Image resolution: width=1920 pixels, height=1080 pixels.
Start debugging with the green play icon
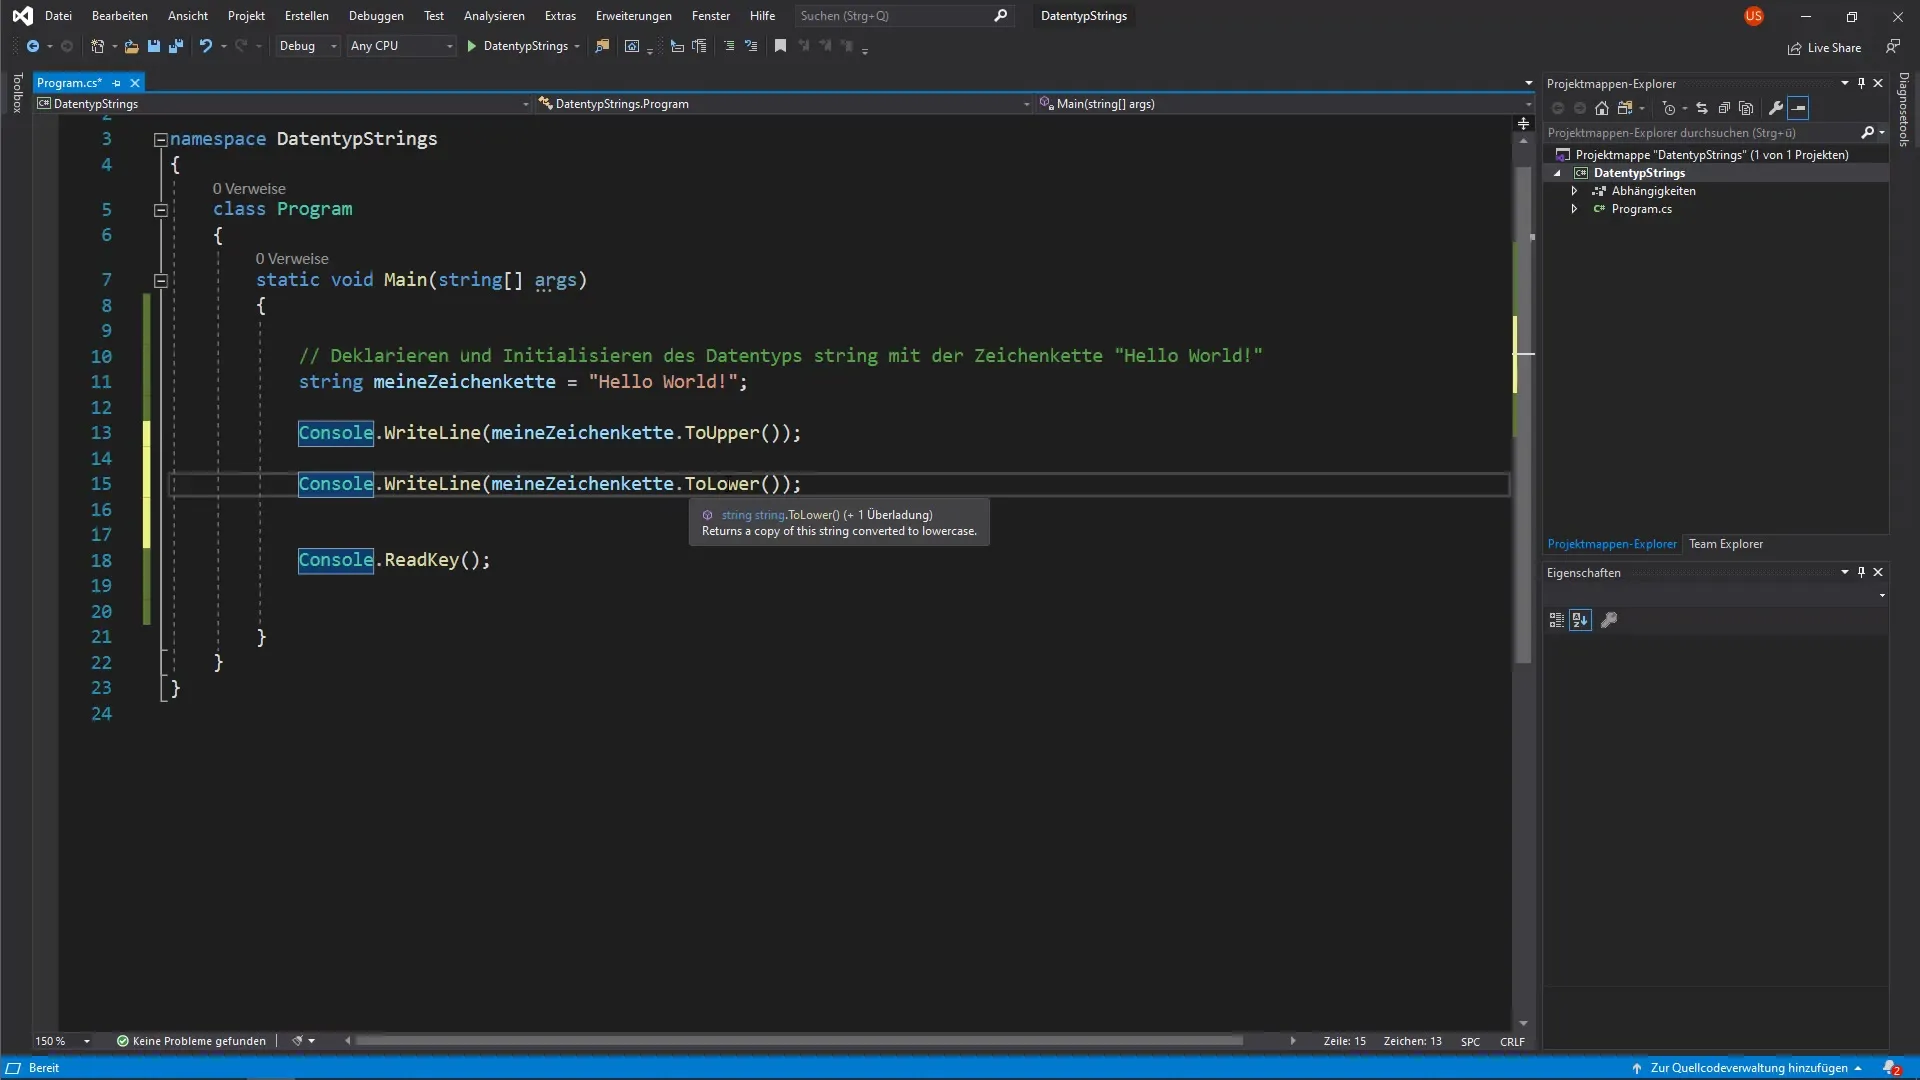[472, 46]
